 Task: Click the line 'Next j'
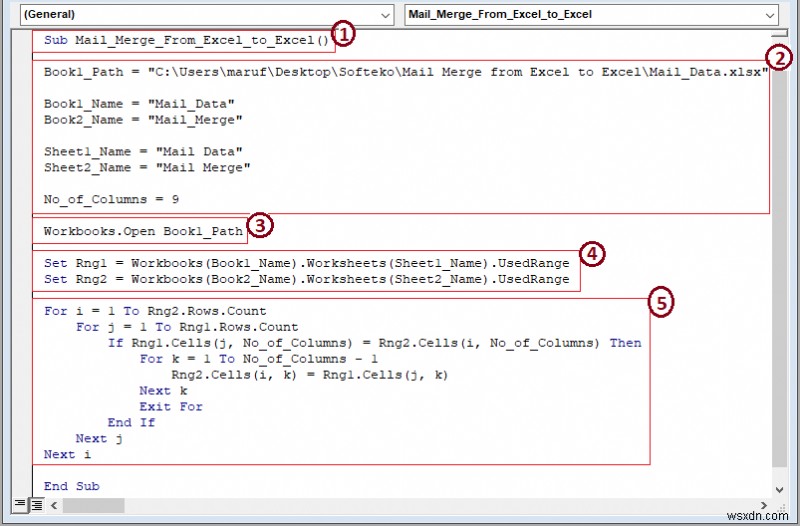coord(99,439)
